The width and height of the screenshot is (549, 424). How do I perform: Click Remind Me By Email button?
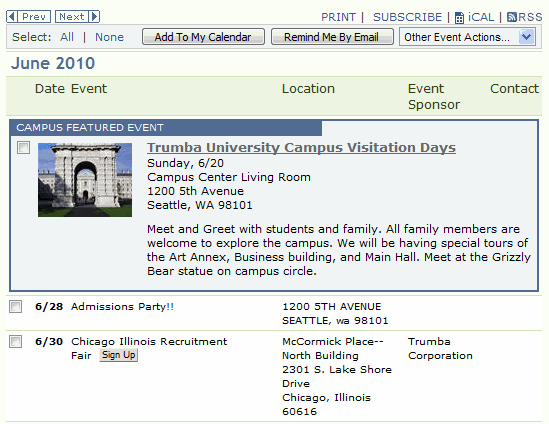[x=332, y=37]
